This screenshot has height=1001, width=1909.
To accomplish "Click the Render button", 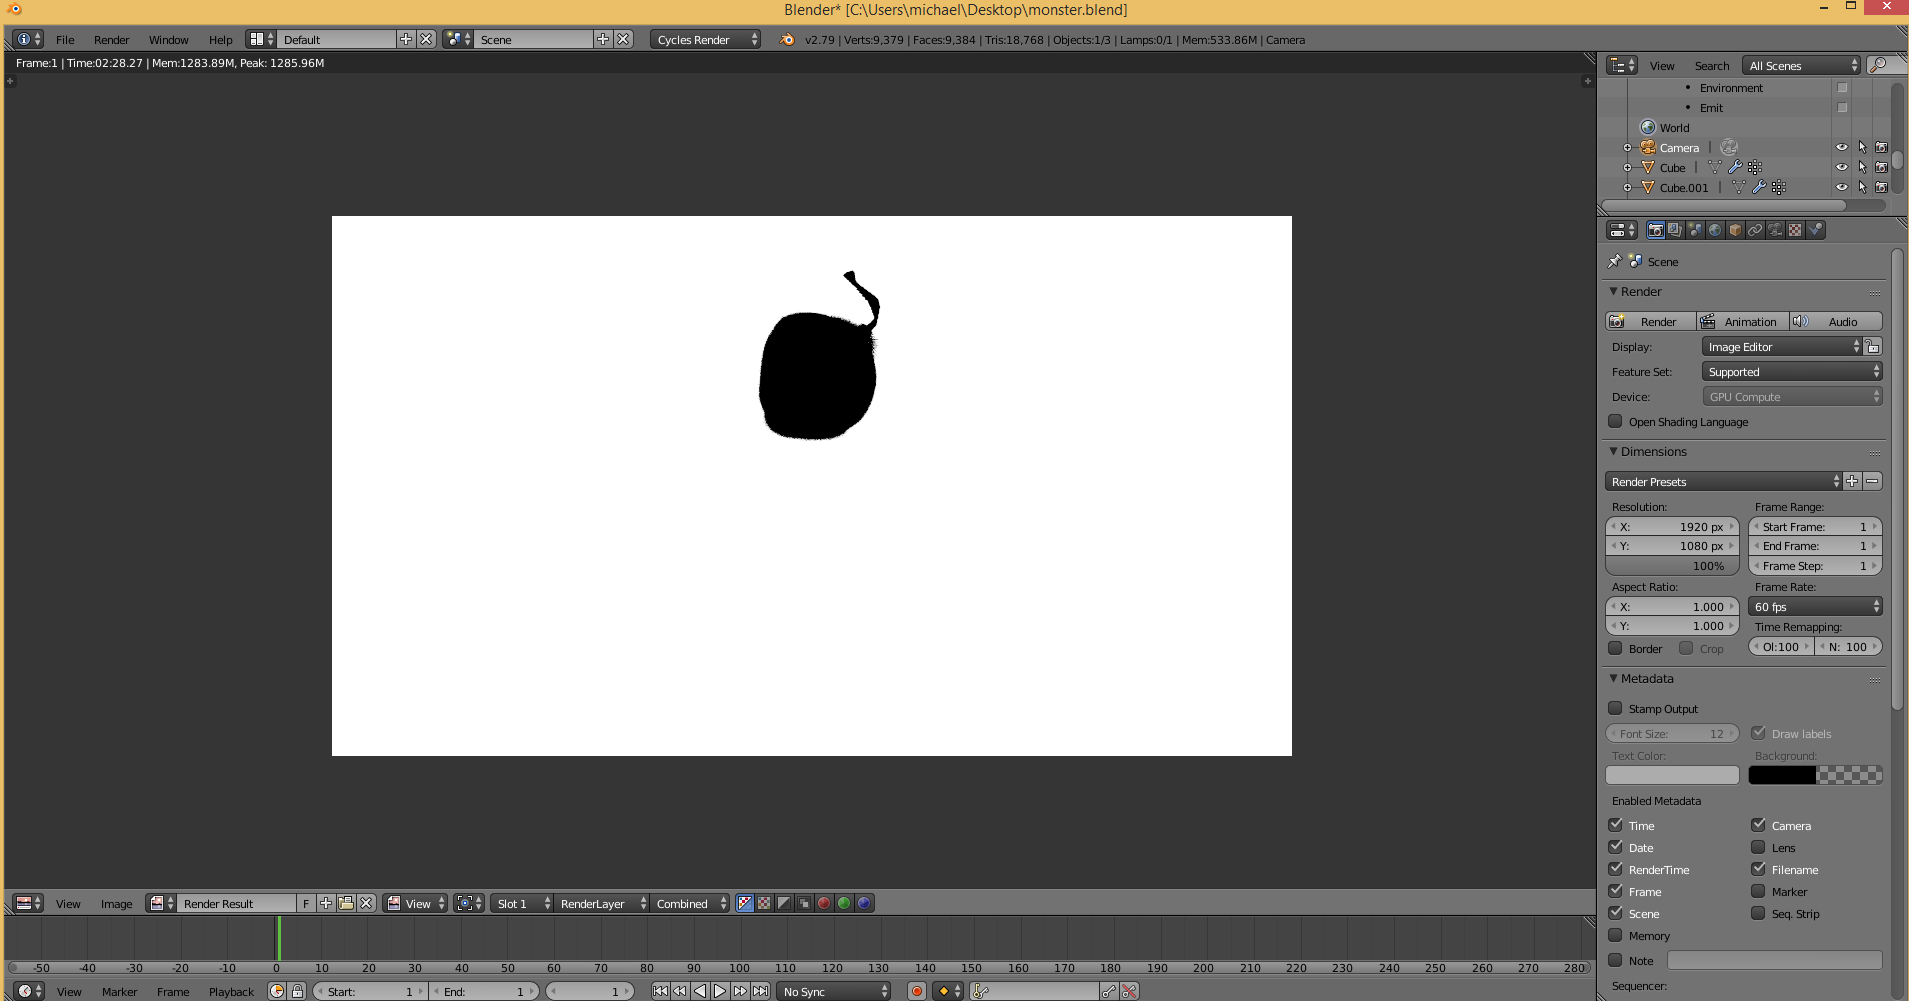I will (1651, 321).
